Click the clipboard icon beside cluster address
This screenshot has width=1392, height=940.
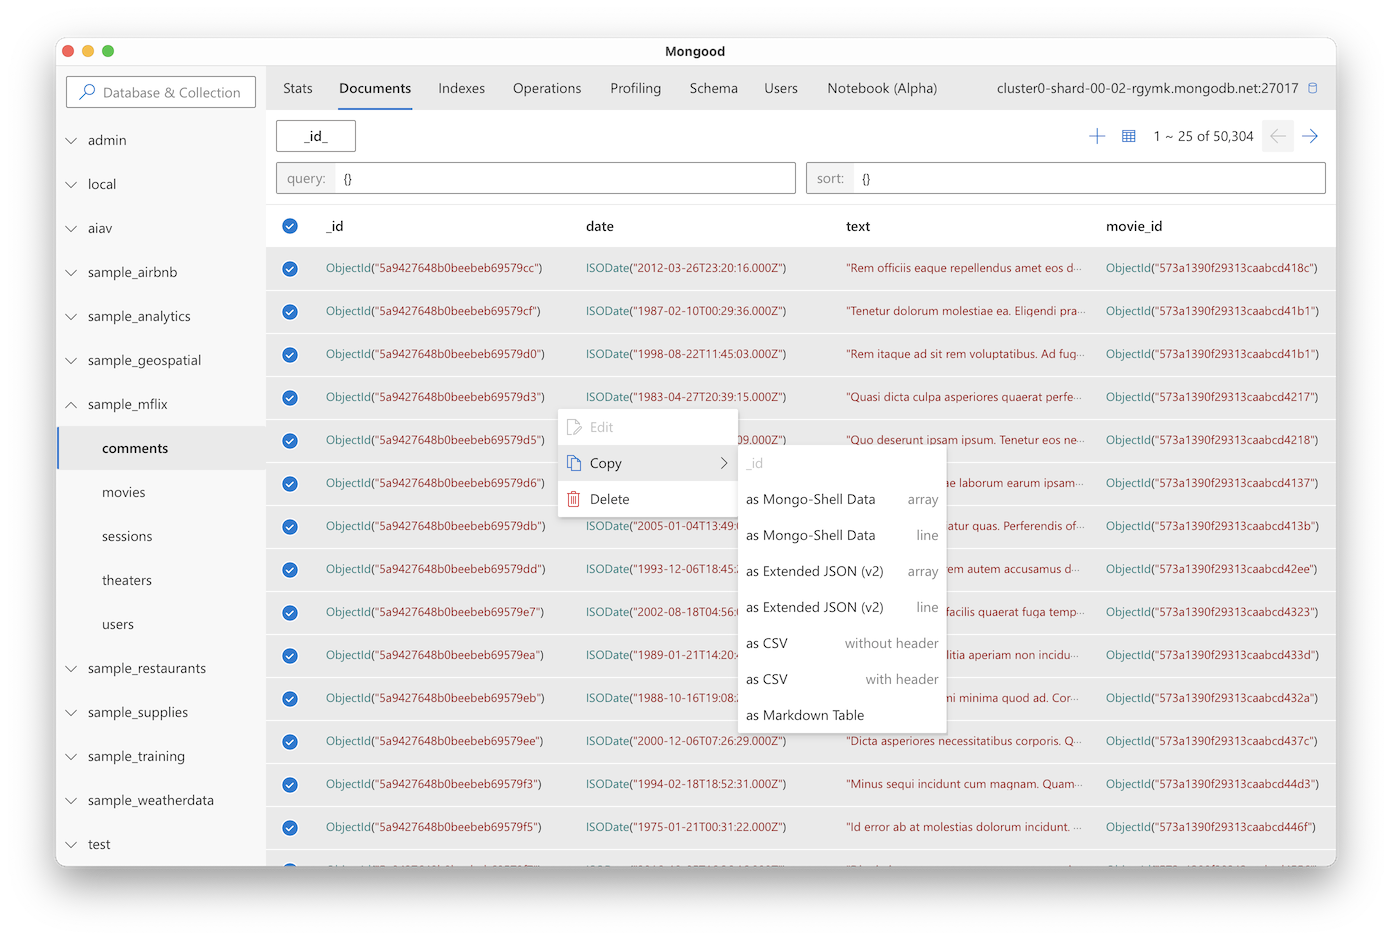pos(1313,88)
